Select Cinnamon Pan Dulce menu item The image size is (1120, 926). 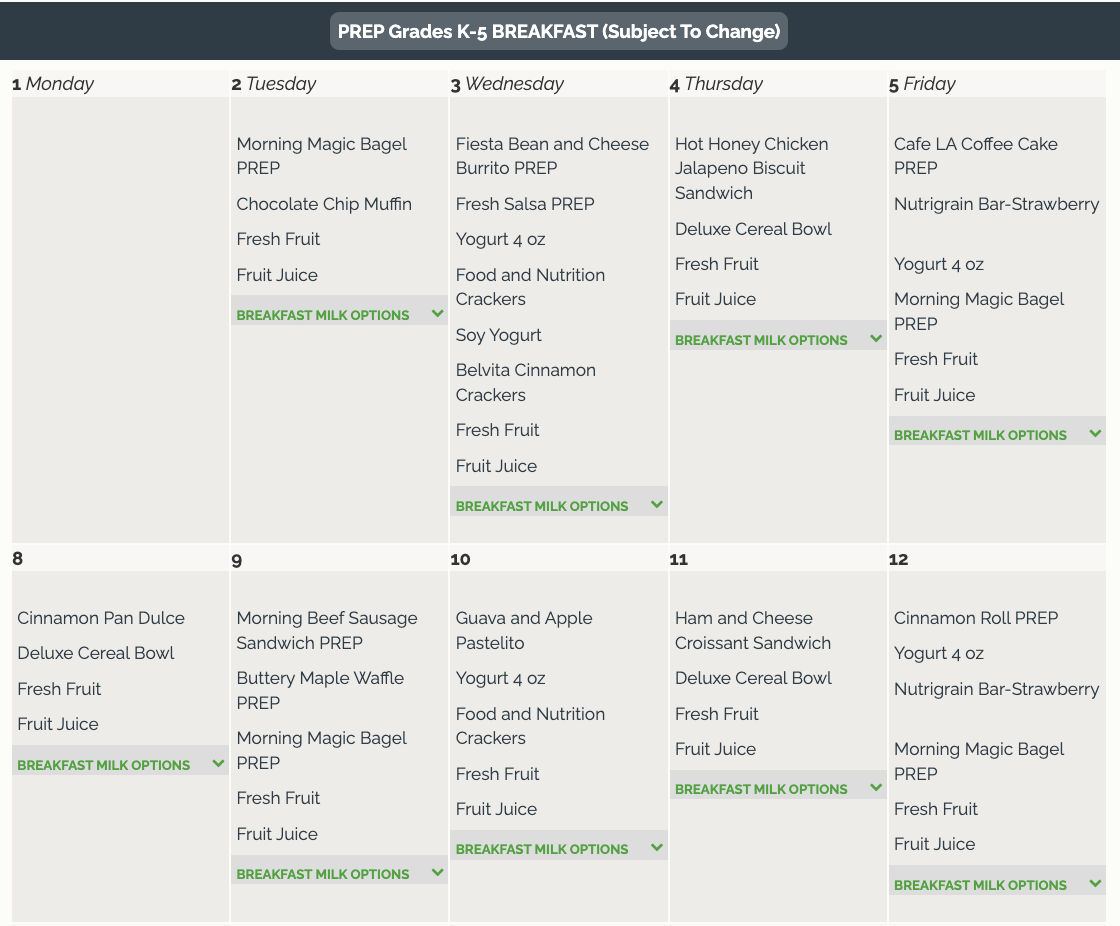pyautogui.click(x=101, y=618)
